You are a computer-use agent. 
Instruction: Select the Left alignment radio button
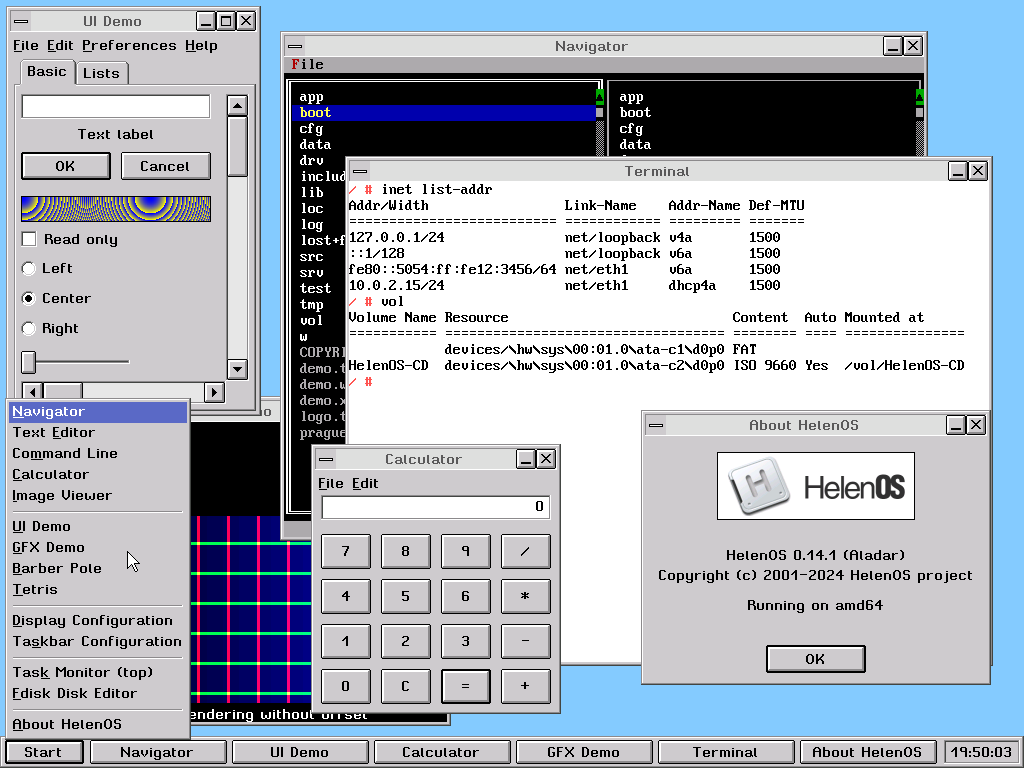(x=30, y=268)
